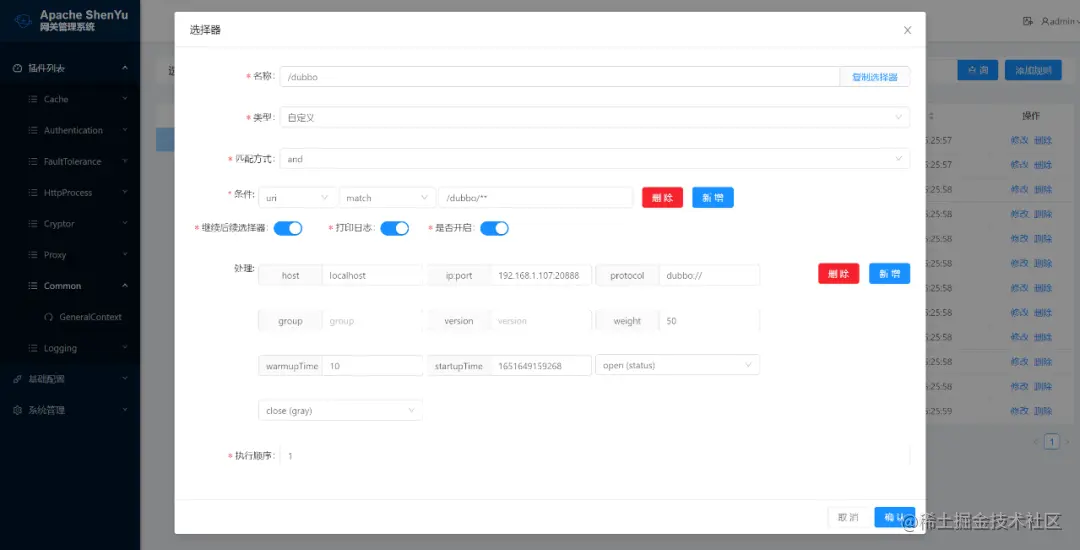Image resolution: width=1080 pixels, height=550 pixels.
Task: Click pagination page 1 button
Action: 1051,441
